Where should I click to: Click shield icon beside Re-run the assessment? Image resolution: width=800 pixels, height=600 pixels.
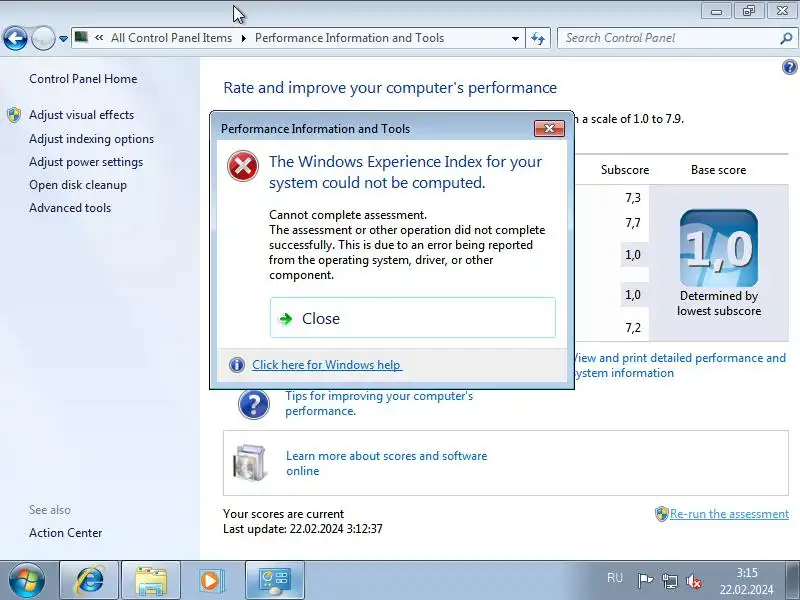pyautogui.click(x=661, y=514)
